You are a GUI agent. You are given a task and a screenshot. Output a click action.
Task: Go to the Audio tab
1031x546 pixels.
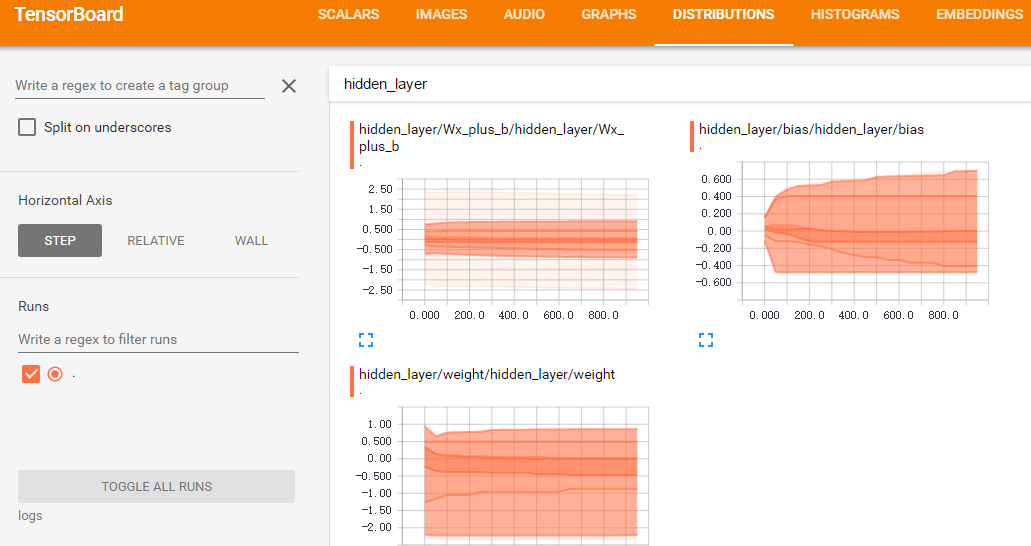pos(524,15)
